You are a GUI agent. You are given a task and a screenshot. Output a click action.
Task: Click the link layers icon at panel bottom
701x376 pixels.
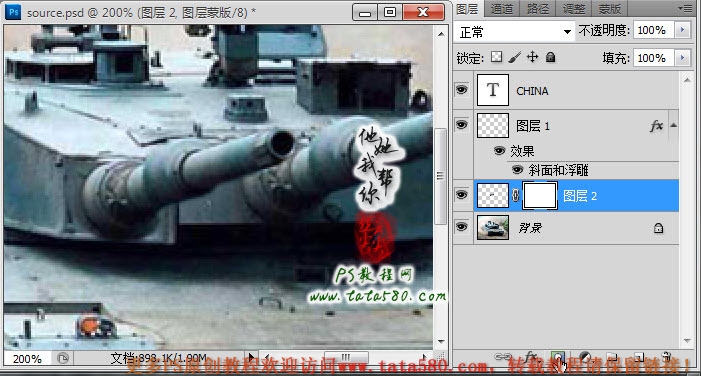(x=503, y=357)
